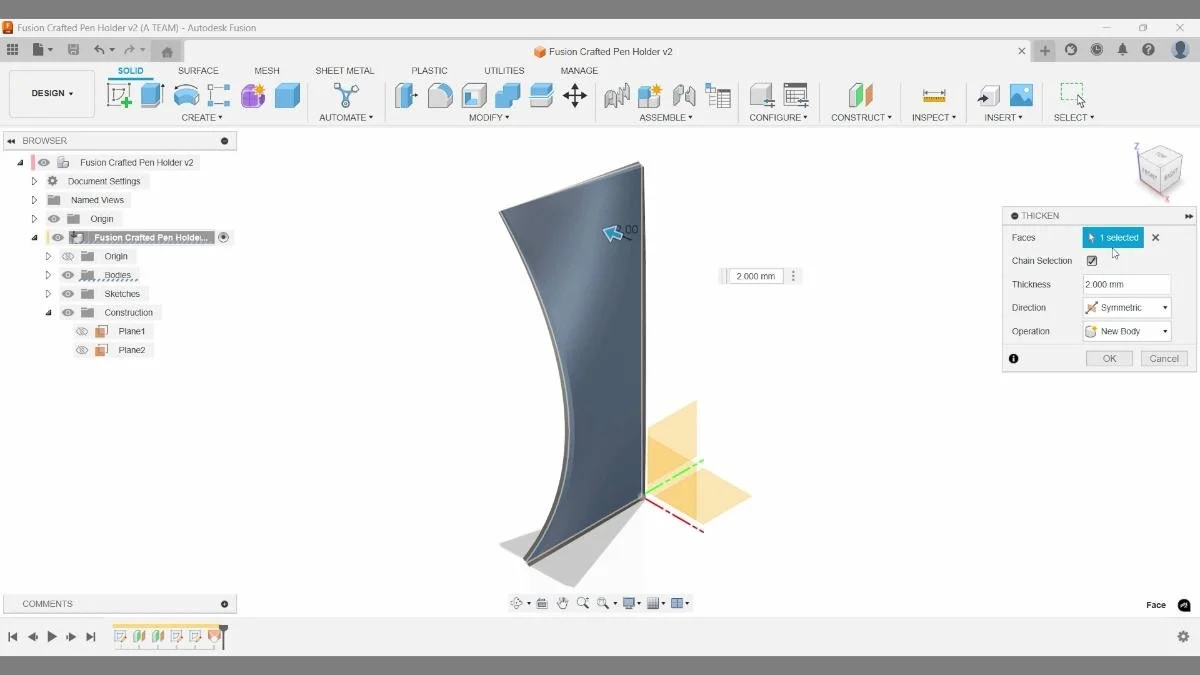
Task: Click the Zoom tool in the navigation bar
Action: pos(585,603)
